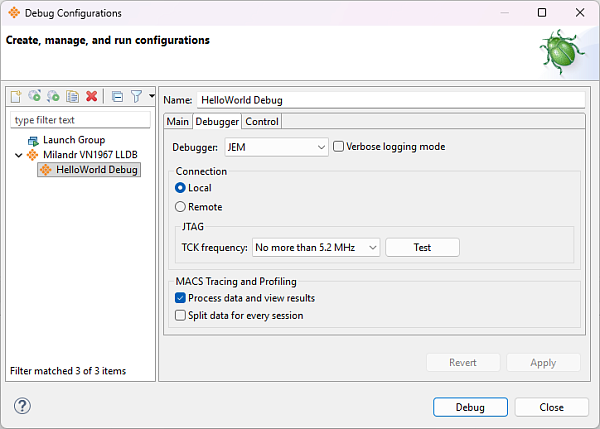The height and width of the screenshot is (429, 600).
Task: Open the filter configurations funnel icon
Action: click(136, 96)
